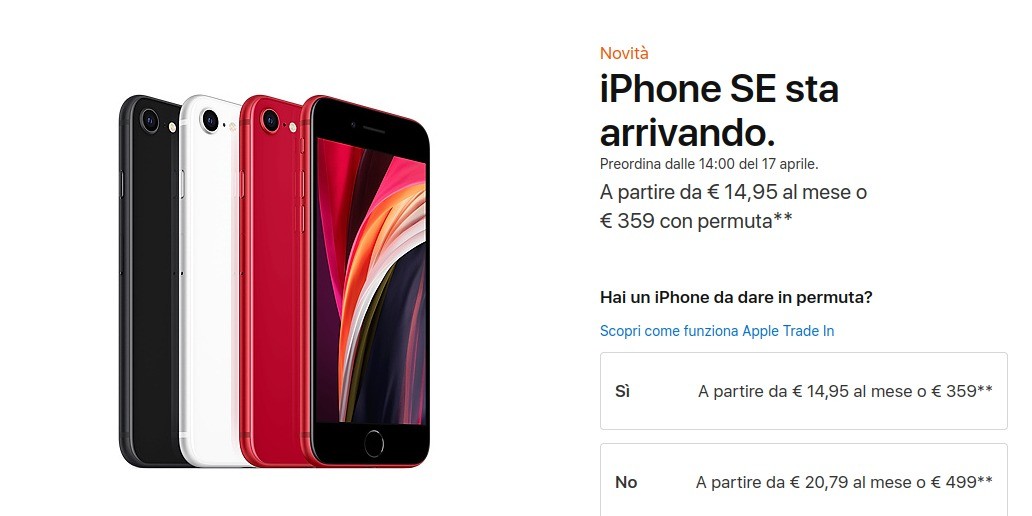Click the flash on the red iPhone back
The width and height of the screenshot is (1032, 516).
[x=292, y=128]
